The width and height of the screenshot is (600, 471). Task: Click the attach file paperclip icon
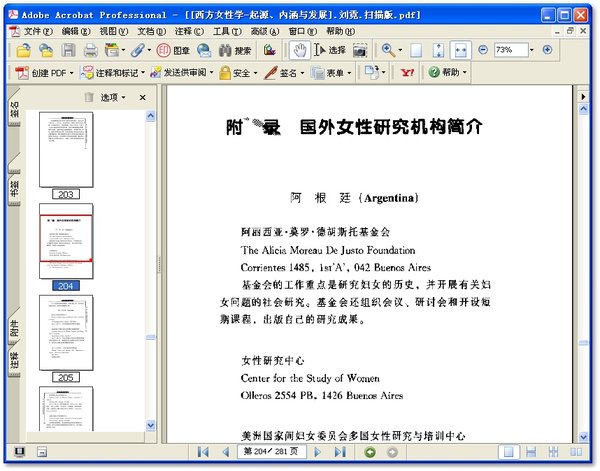point(137,50)
